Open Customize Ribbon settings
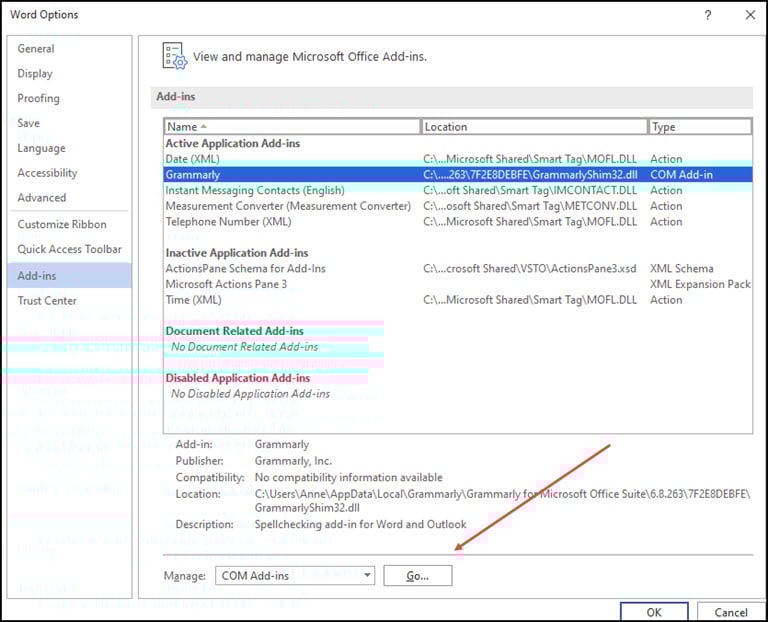Screen dimensions: 768x622 (x=62, y=224)
